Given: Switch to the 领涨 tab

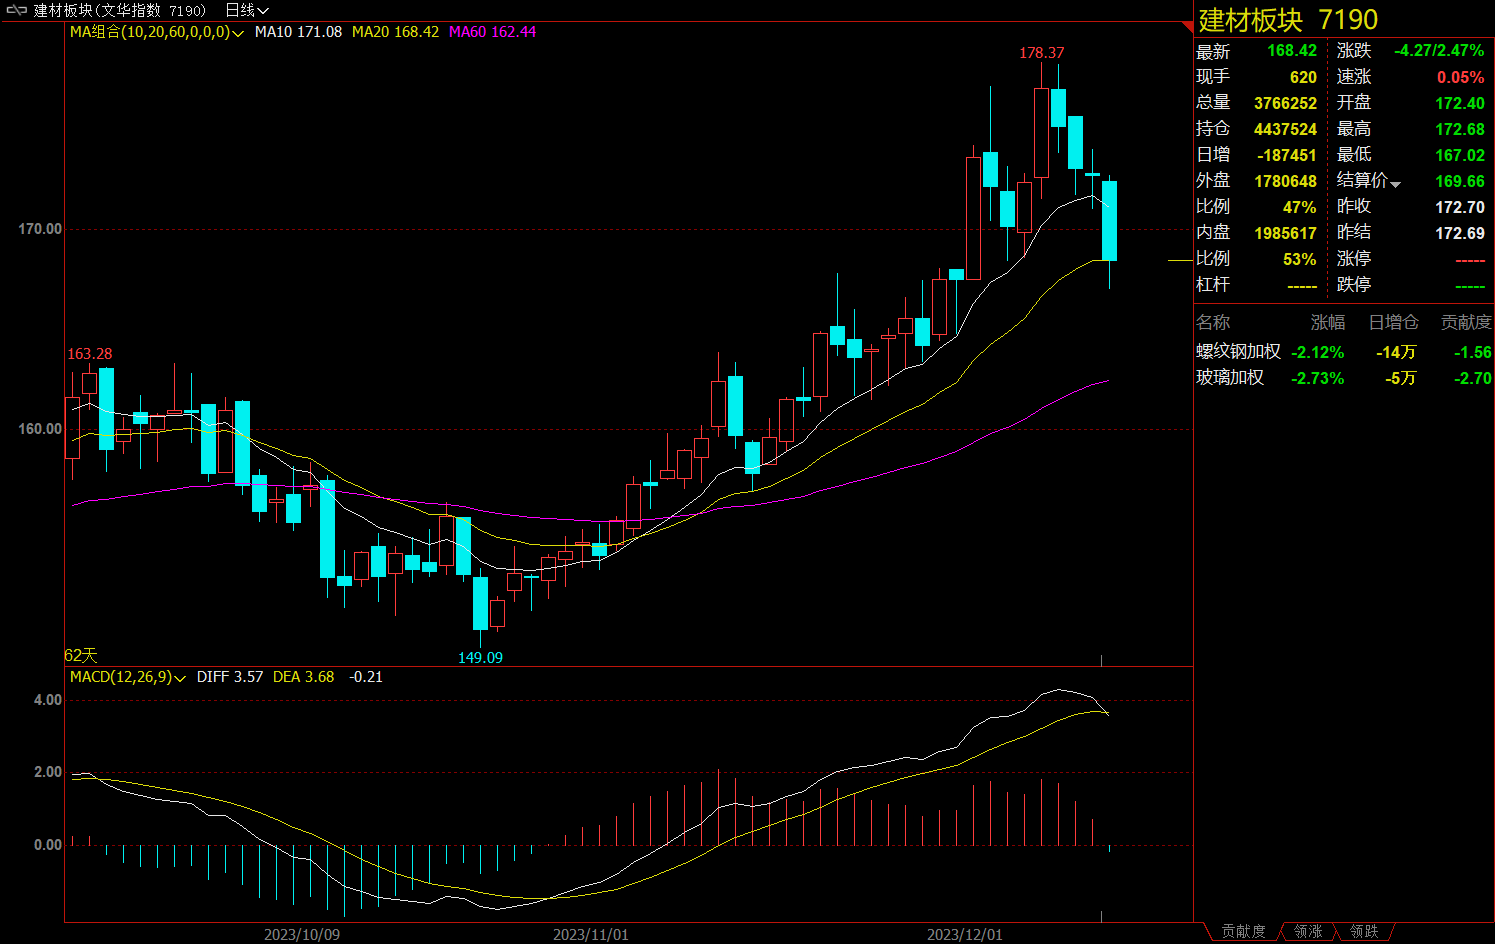Looking at the screenshot, I should coord(1308,931).
